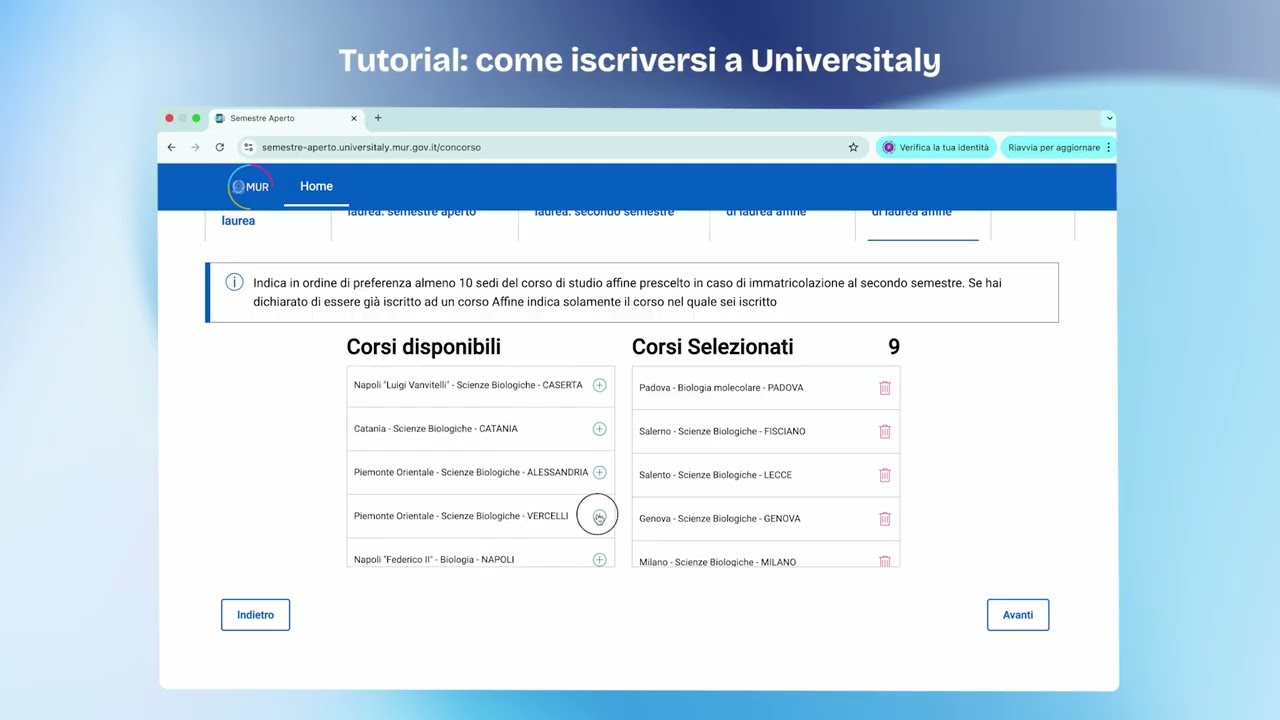The image size is (1280, 720).
Task: Open browser tab list dropdown arrow
Action: [x=1108, y=118]
